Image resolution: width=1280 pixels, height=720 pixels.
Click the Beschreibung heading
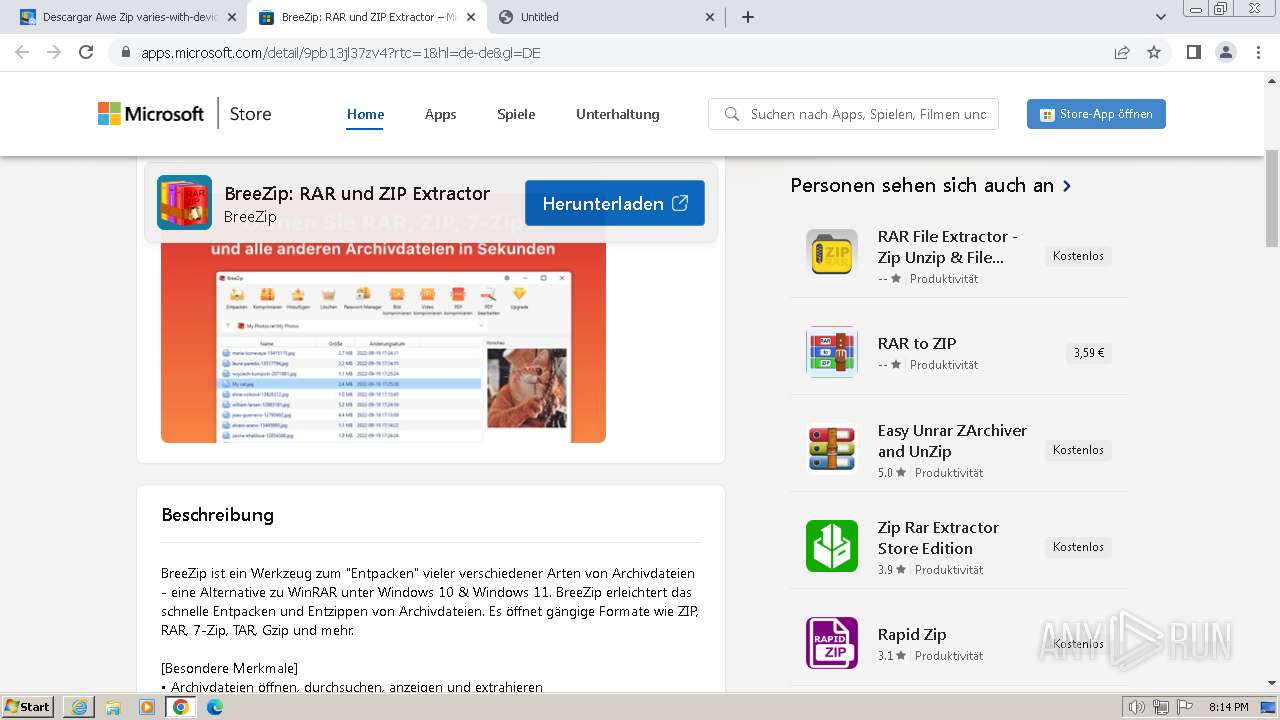pos(217,515)
